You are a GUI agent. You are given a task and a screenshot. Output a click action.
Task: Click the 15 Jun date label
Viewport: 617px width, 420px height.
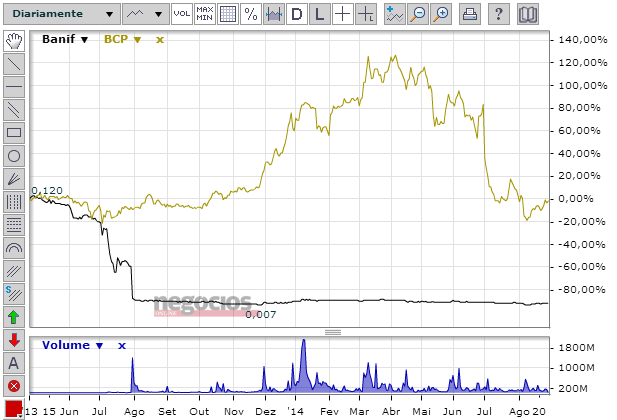tap(61, 412)
